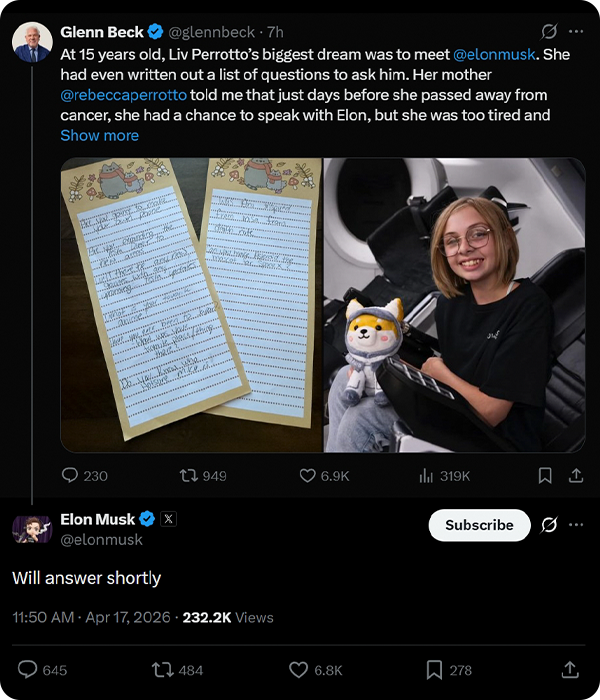The width and height of the screenshot is (600, 700).
Task: Share Elon Musk's reply
Action: tap(570, 670)
